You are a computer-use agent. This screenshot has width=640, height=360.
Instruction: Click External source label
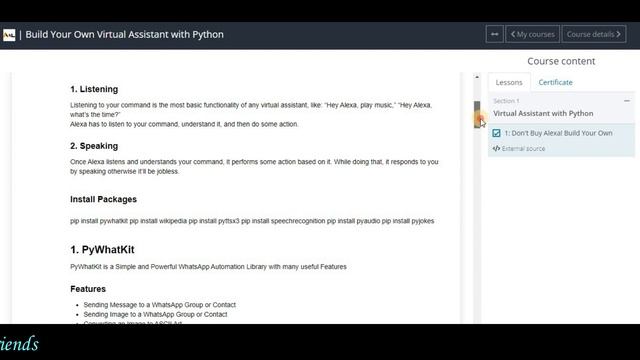[x=523, y=149]
